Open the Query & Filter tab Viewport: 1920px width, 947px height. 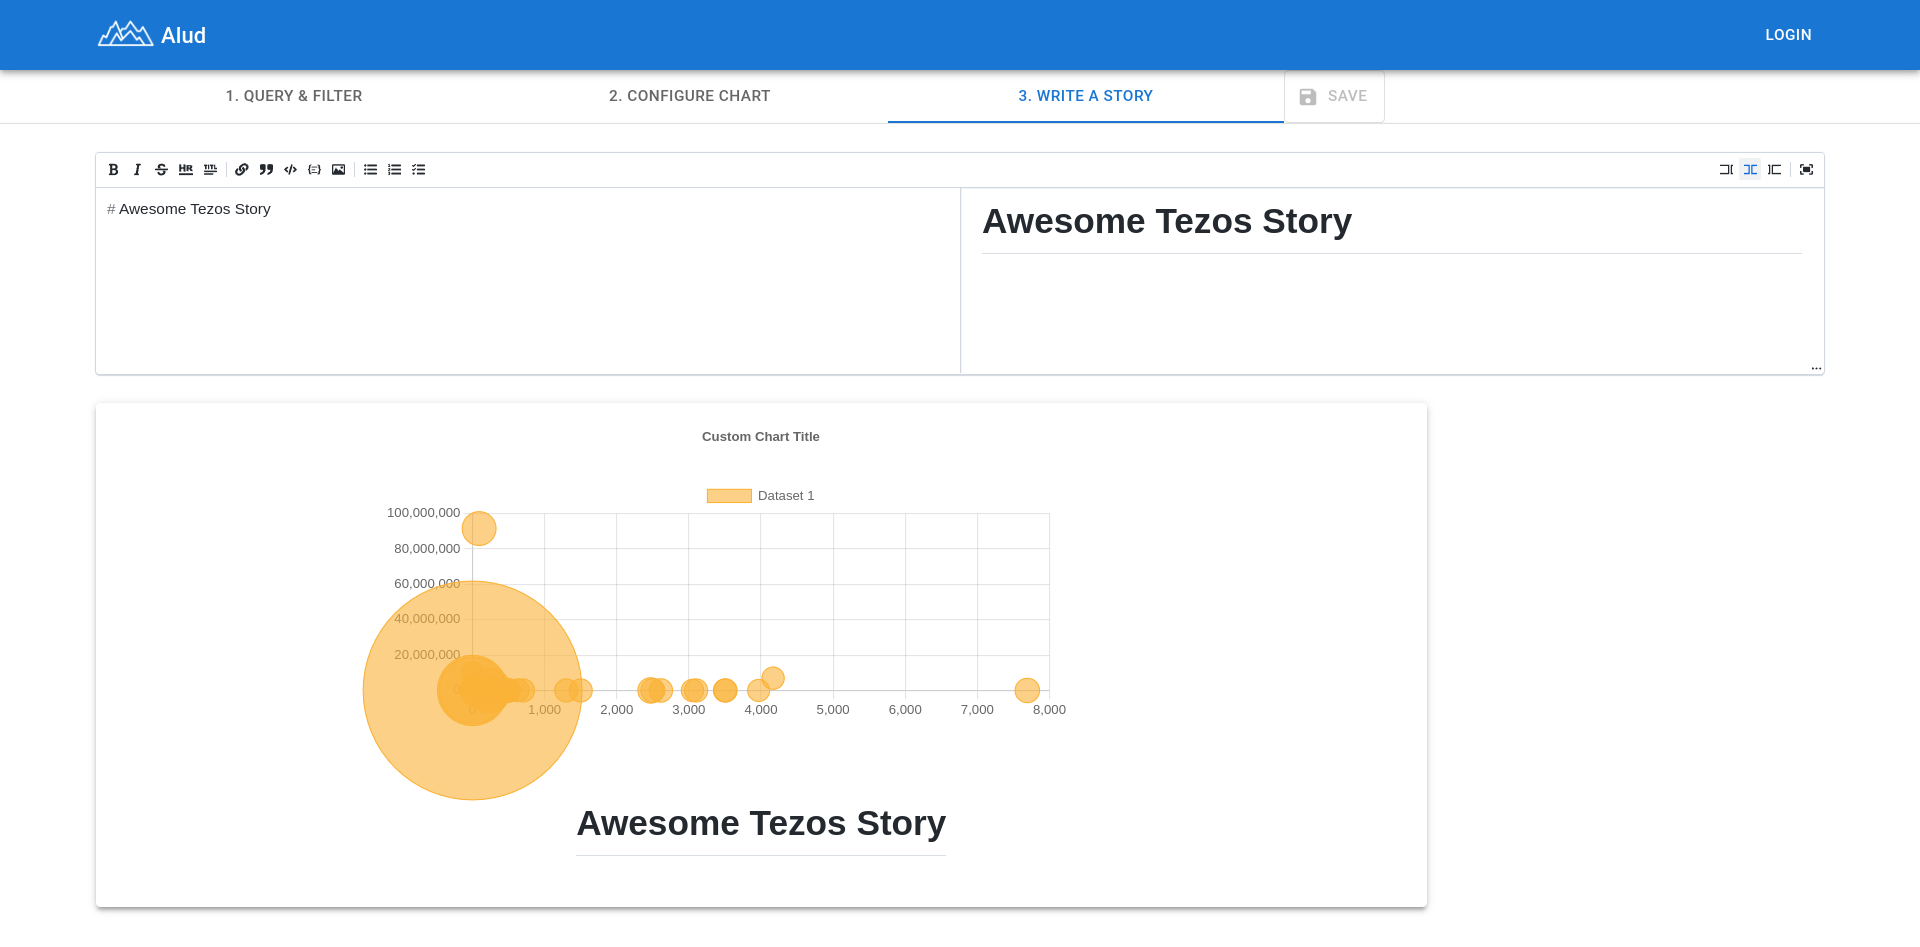click(294, 96)
